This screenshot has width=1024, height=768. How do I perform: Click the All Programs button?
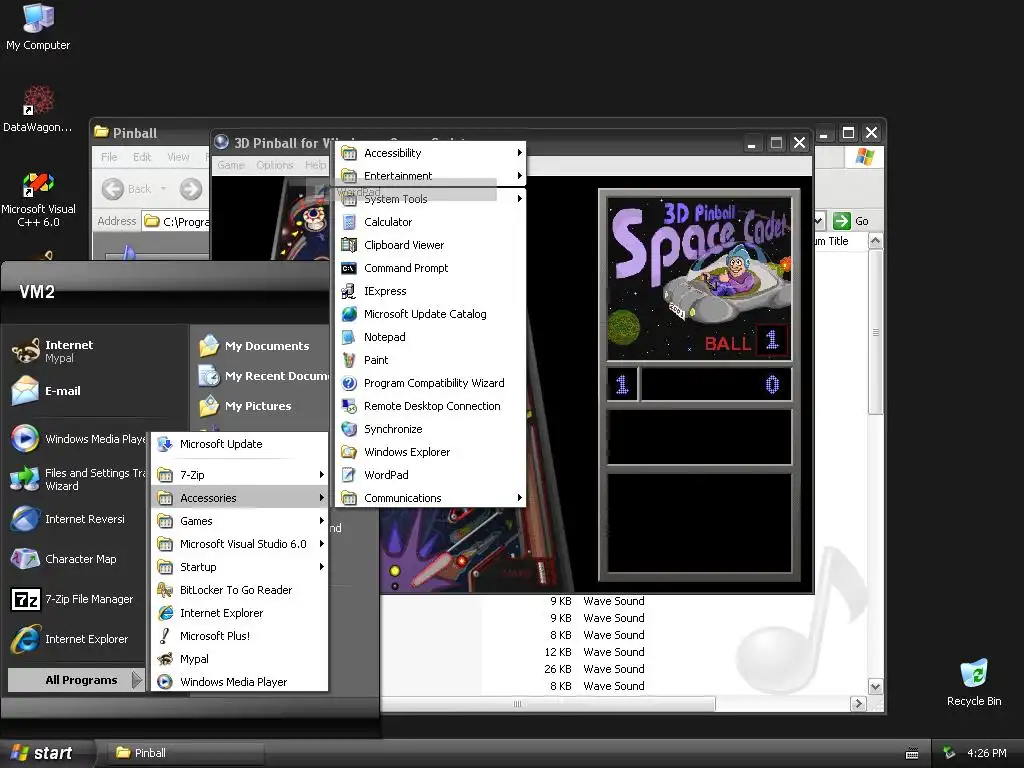[75, 680]
